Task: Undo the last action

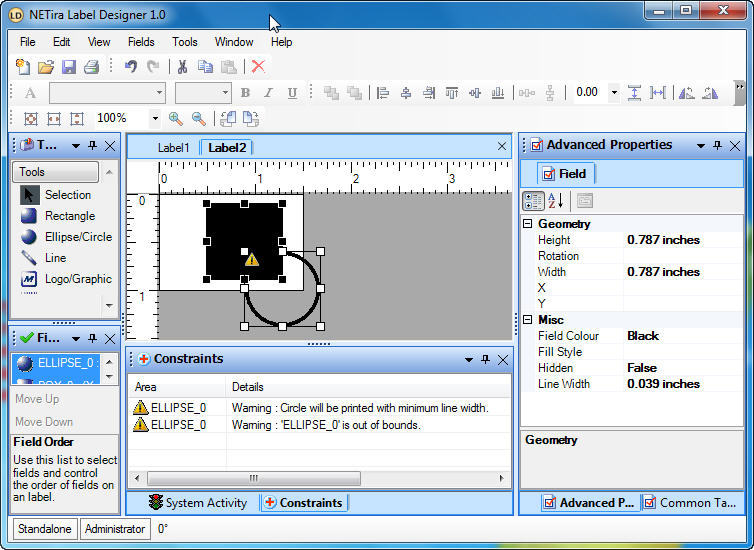Action: tap(131, 67)
